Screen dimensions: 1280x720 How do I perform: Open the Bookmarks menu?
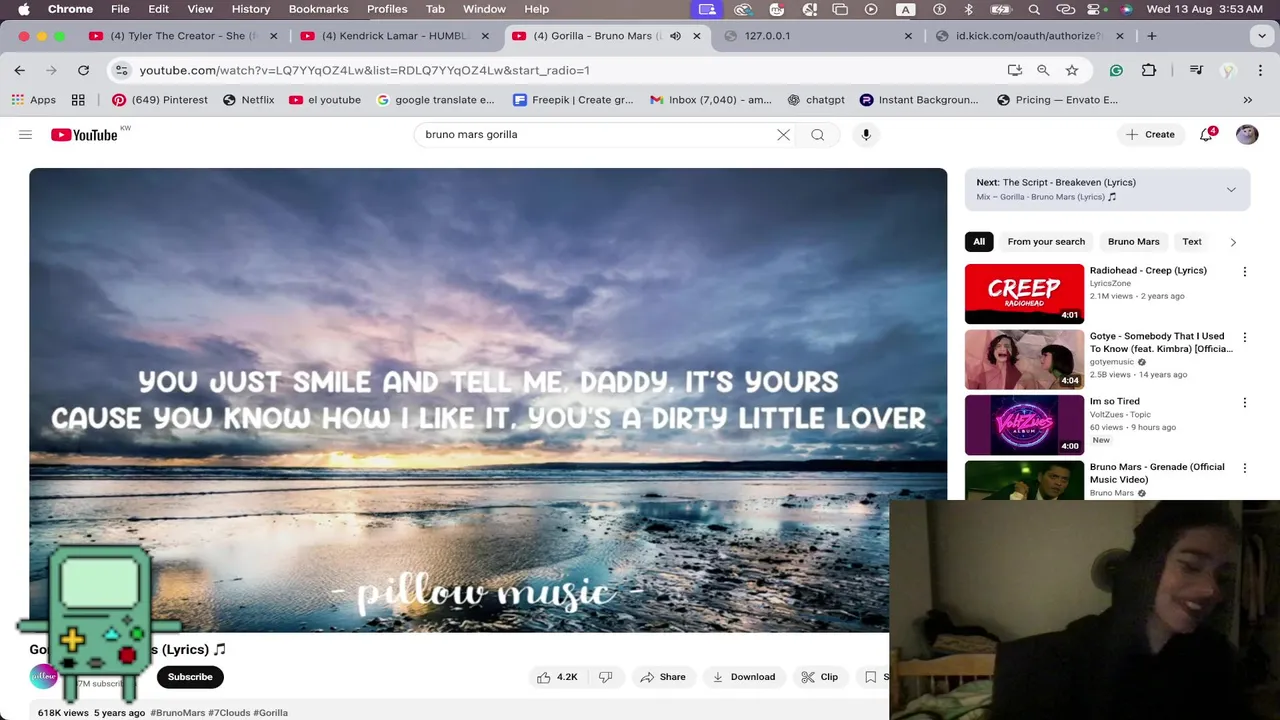click(318, 9)
